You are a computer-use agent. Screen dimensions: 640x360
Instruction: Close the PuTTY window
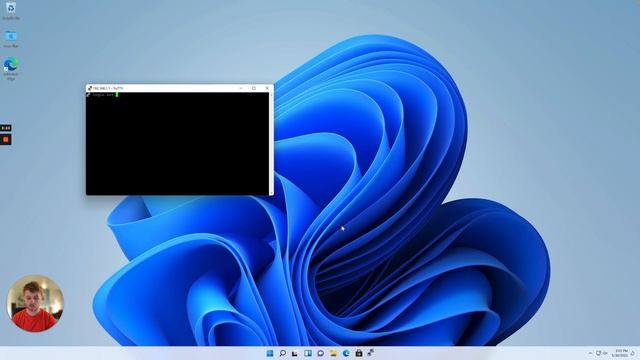pyautogui.click(x=267, y=88)
